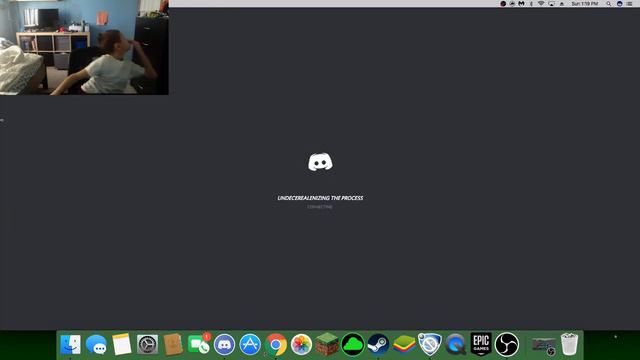Launch Steam from the dock
The width and height of the screenshot is (640, 360).
(378, 344)
